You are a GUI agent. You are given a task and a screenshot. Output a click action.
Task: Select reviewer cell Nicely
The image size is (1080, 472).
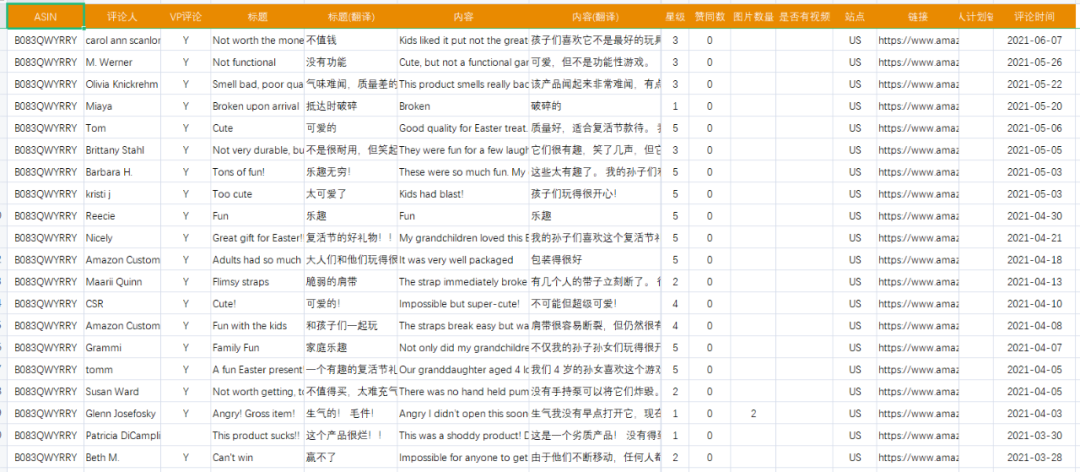[x=122, y=238]
